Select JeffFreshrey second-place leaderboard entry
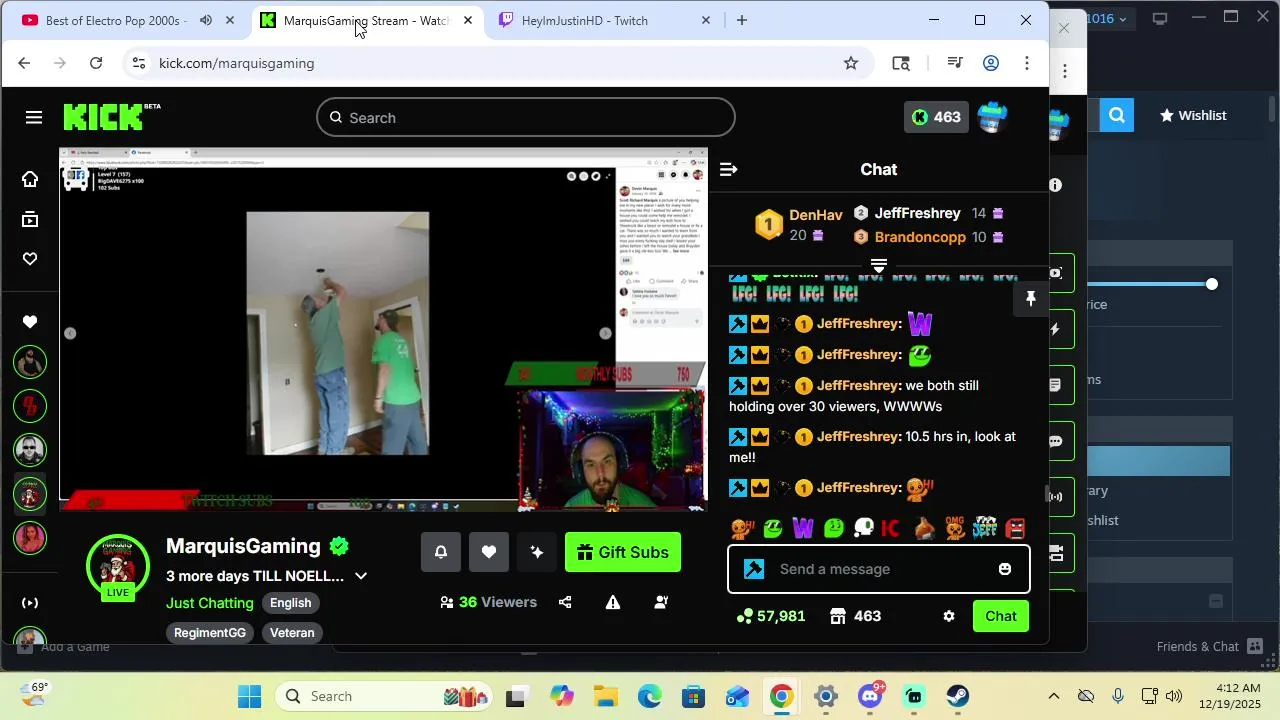Screen dimensions: 1280x720 pyautogui.click(x=917, y=213)
